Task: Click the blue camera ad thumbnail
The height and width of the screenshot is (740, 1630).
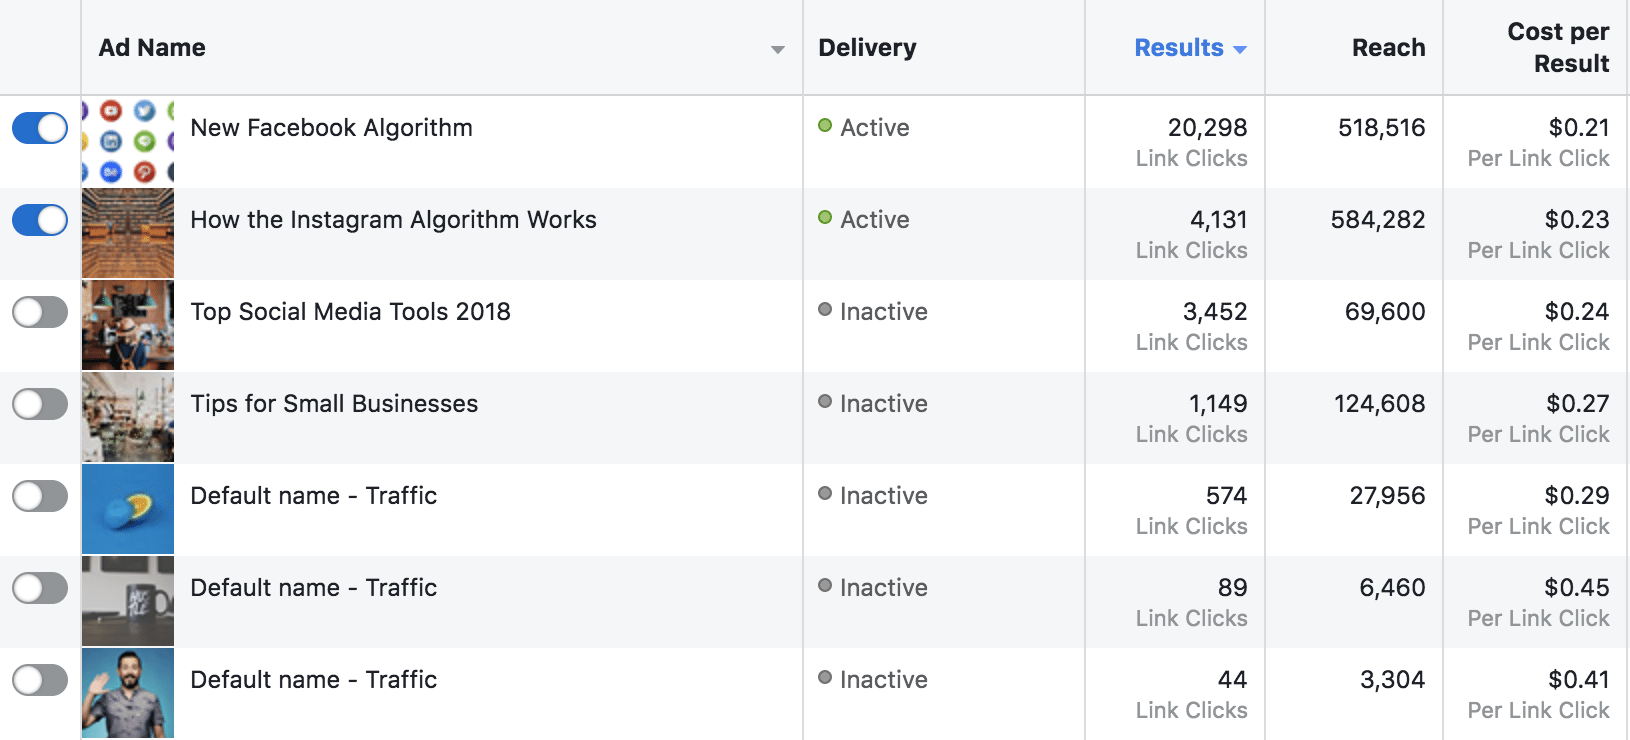Action: pyautogui.click(x=127, y=509)
